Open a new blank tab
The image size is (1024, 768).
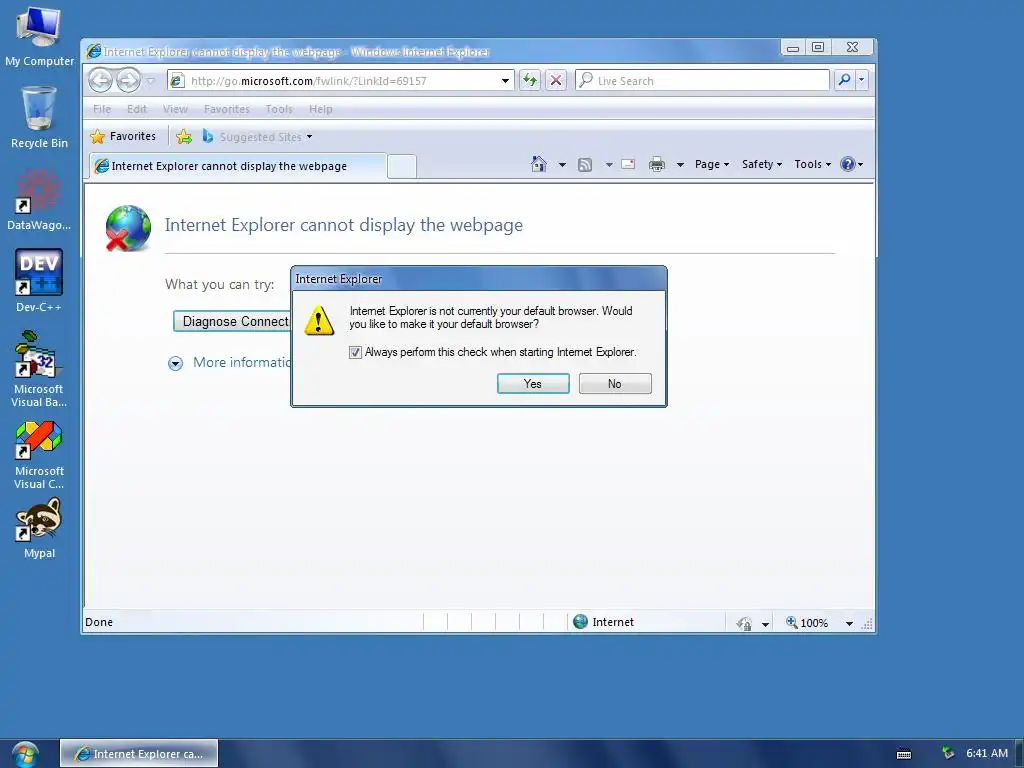[402, 167]
